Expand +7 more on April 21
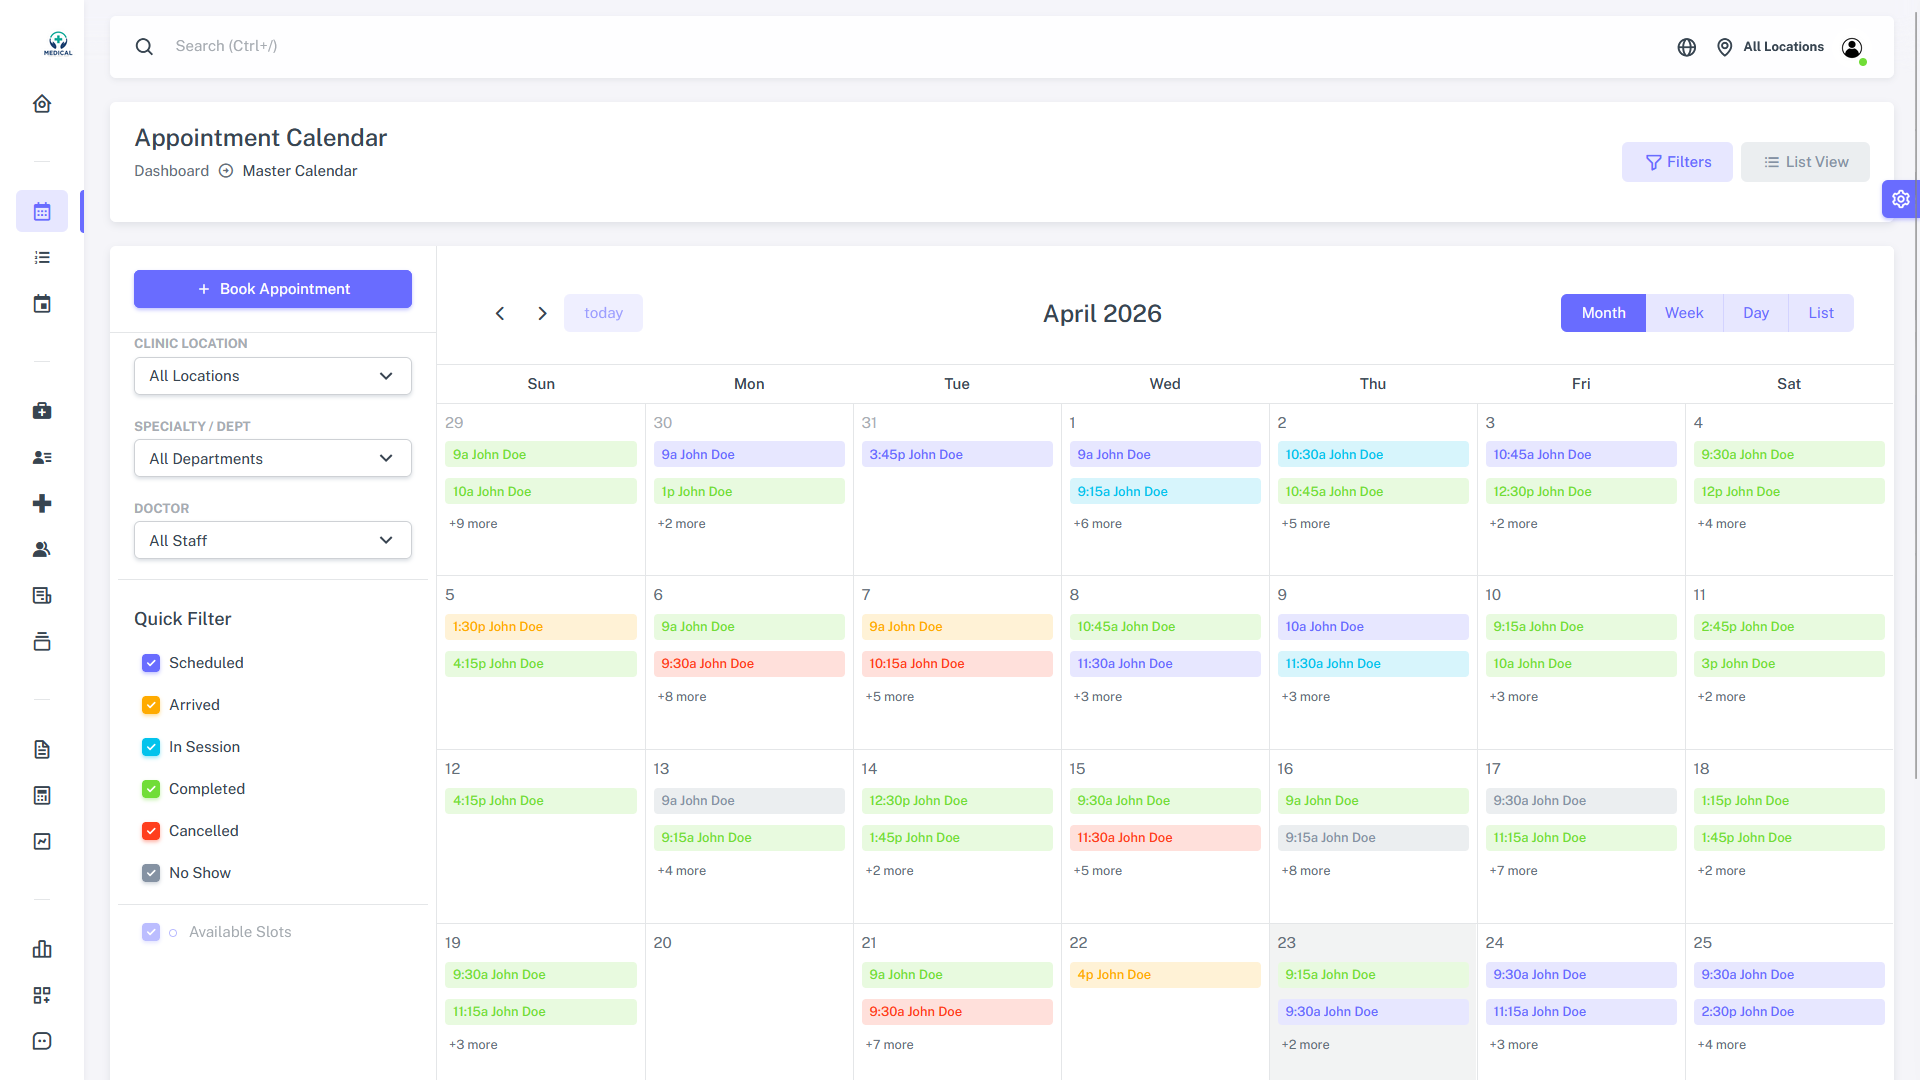Image resolution: width=1920 pixels, height=1080 pixels. click(889, 1045)
